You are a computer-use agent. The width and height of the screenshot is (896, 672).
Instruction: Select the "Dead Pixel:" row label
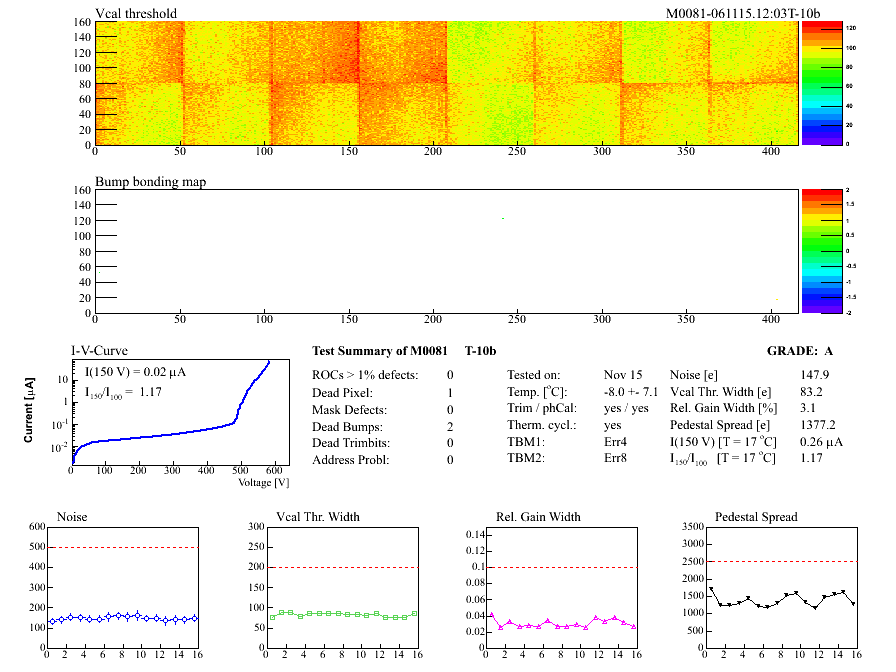345,393
